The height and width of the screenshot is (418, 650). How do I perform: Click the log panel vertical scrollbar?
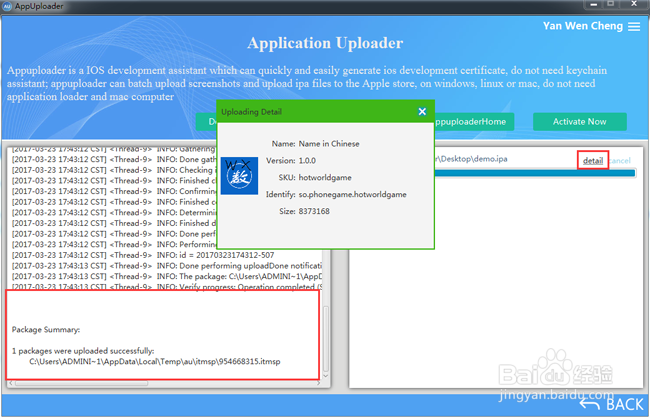(x=326, y=339)
